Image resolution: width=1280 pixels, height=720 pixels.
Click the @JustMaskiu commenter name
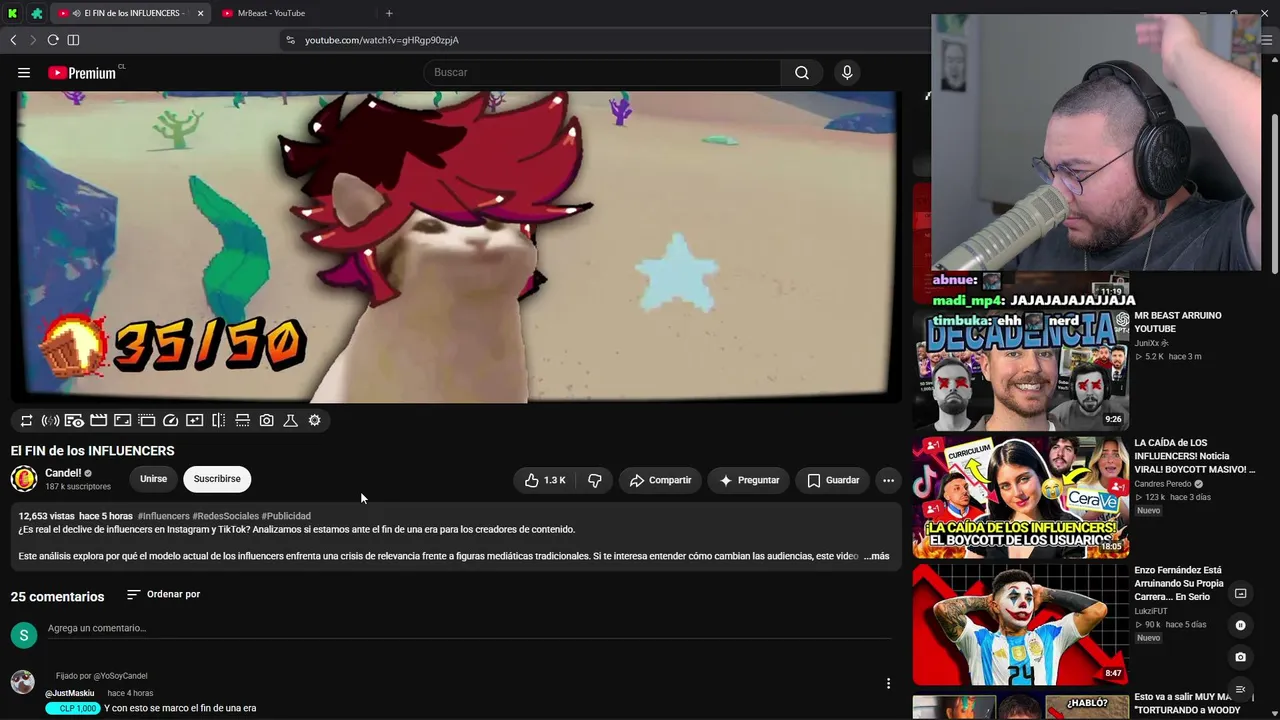tap(70, 693)
